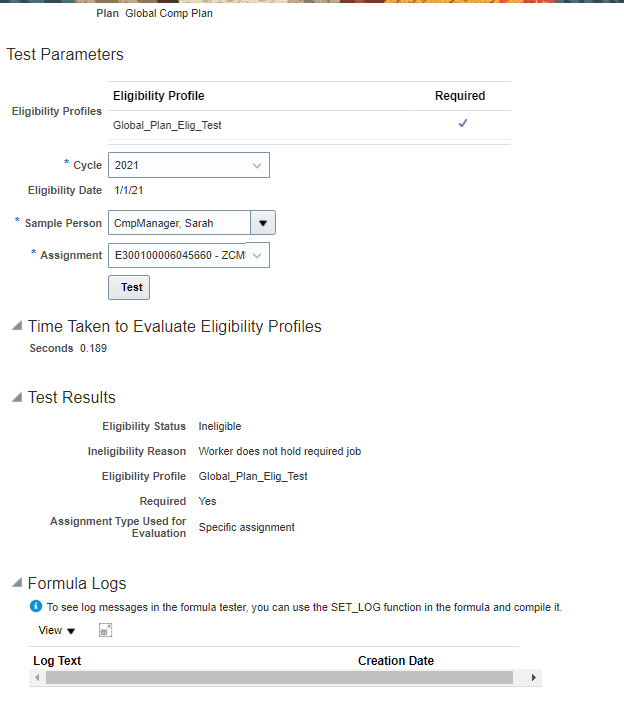Click the Sample Person field with CmpManager, Sarah

(177, 223)
